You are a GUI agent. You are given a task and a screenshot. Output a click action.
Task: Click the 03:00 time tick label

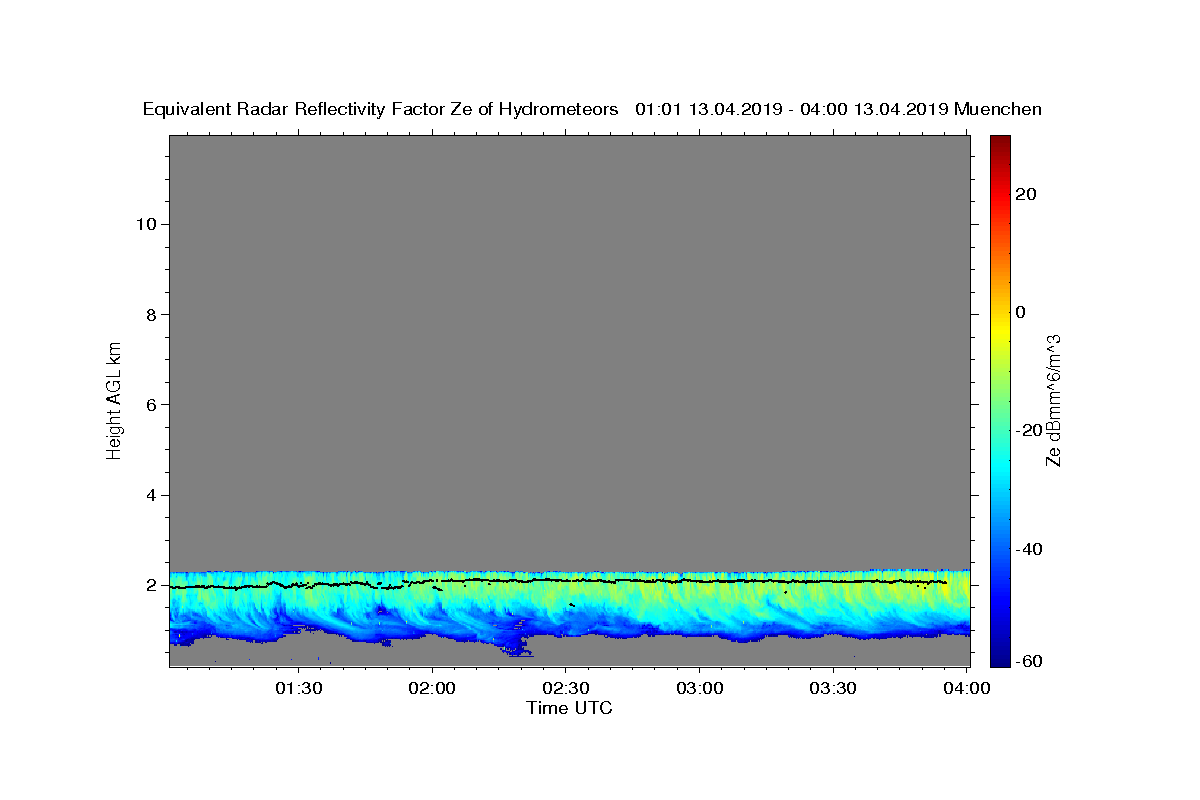[699, 688]
